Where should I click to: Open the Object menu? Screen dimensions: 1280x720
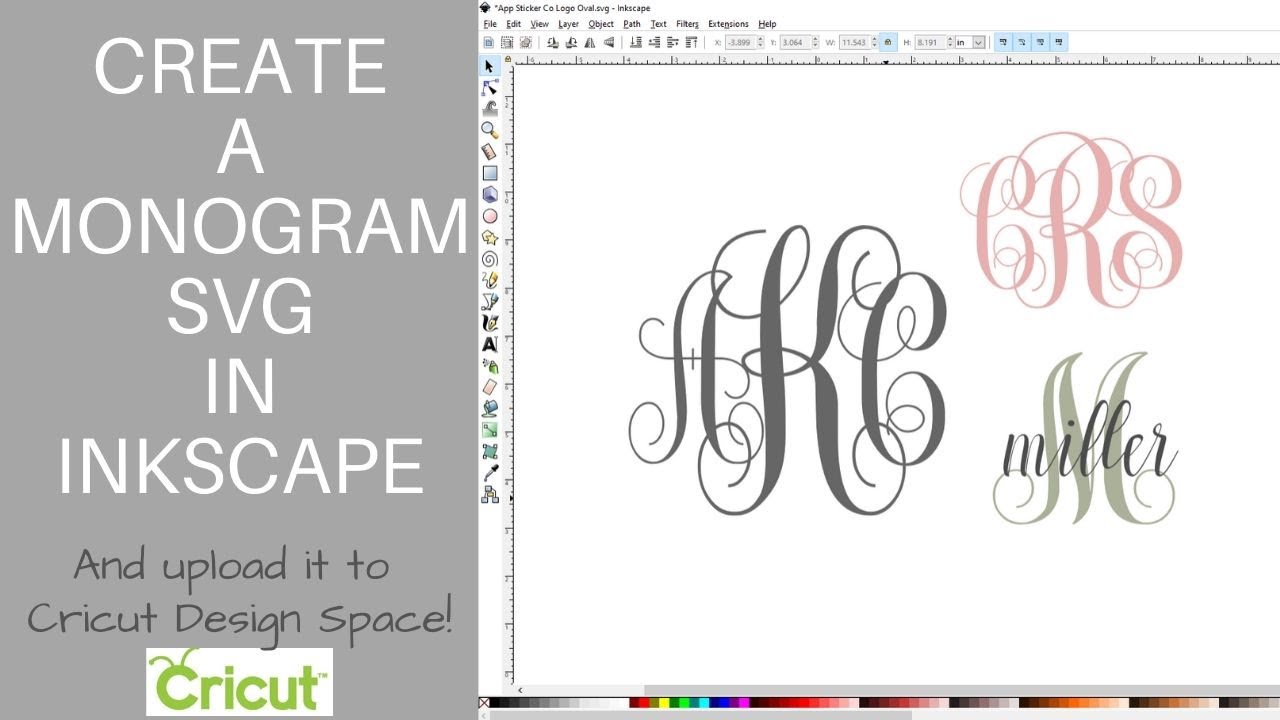click(601, 24)
